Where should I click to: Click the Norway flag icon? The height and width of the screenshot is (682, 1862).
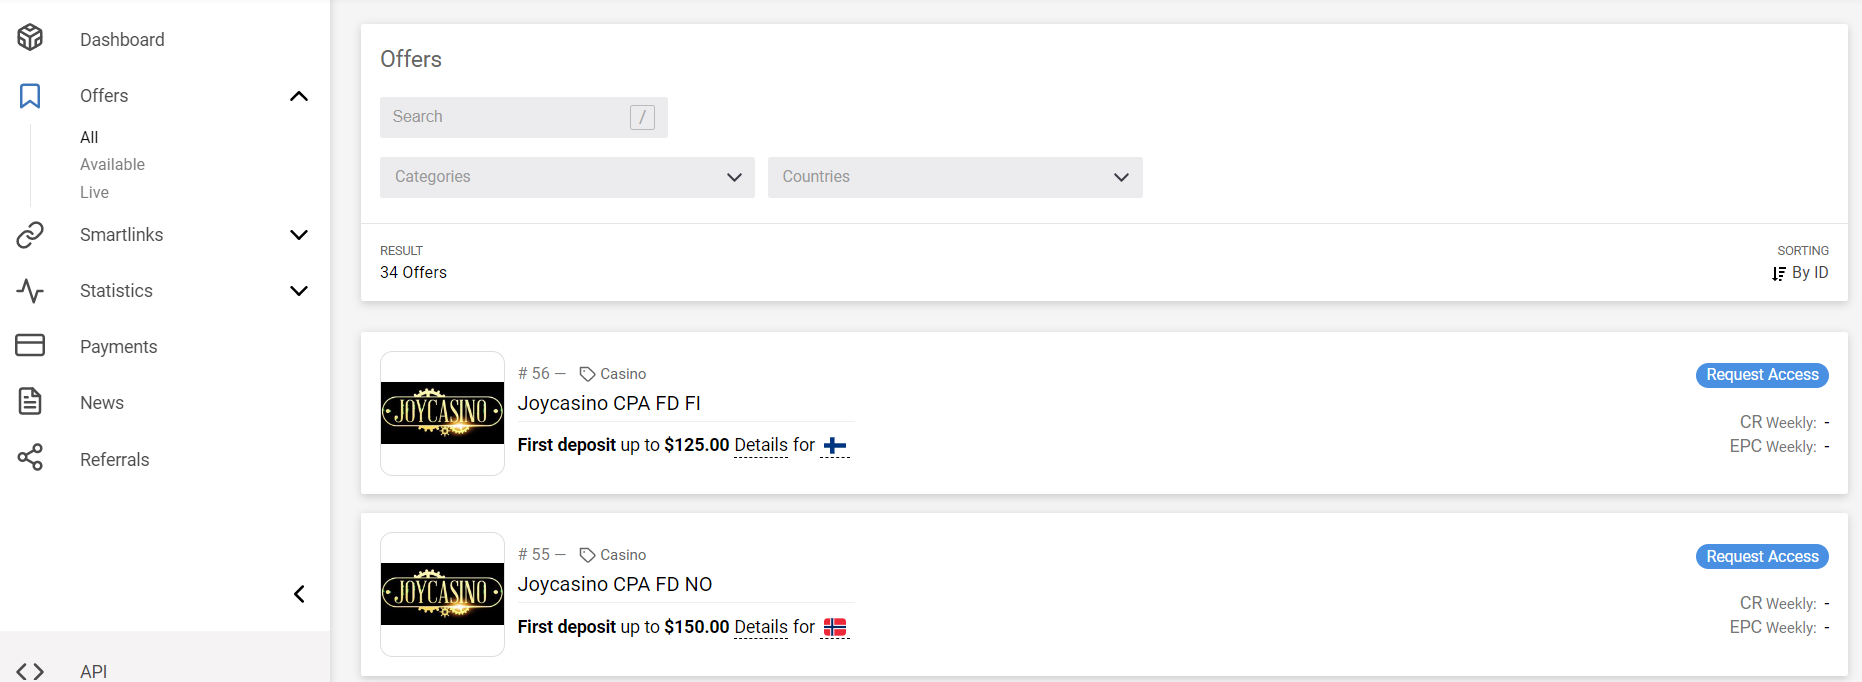(x=835, y=627)
